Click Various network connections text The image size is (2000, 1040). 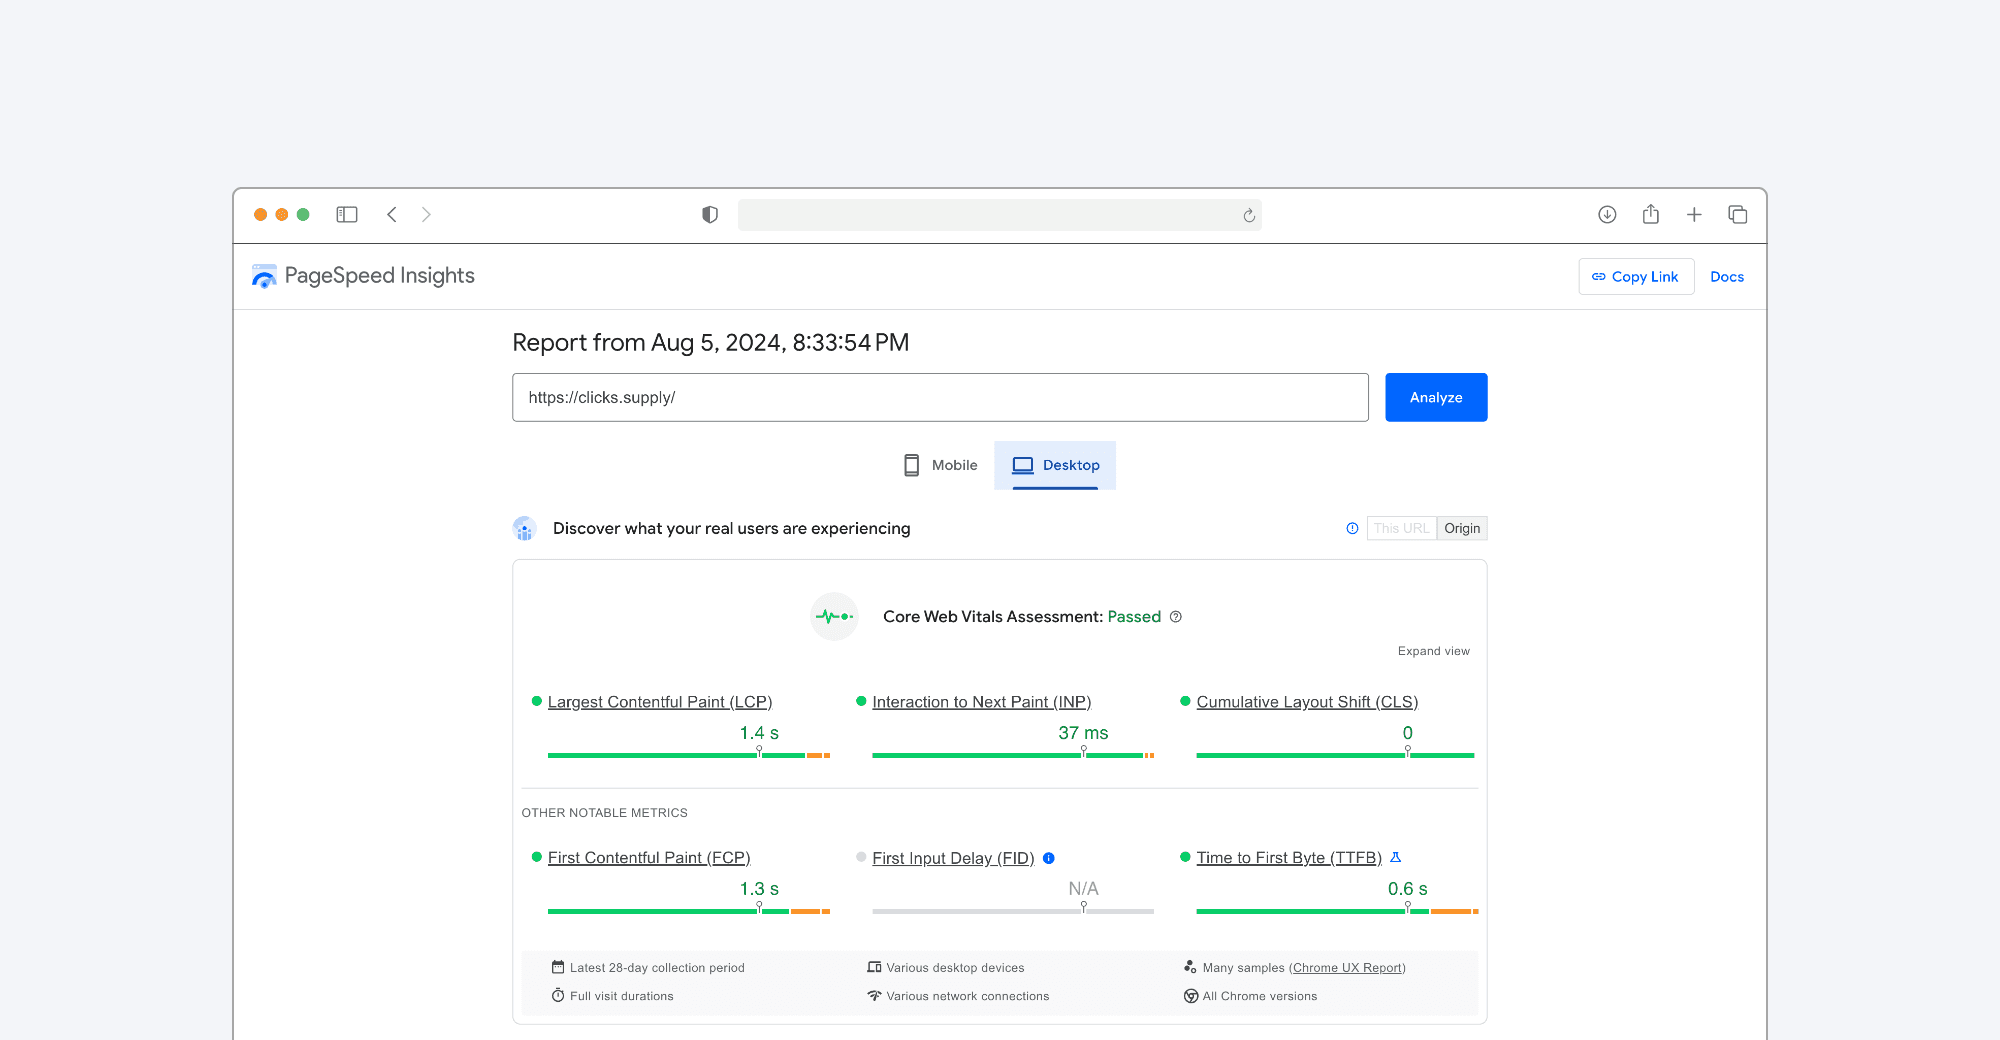point(968,996)
